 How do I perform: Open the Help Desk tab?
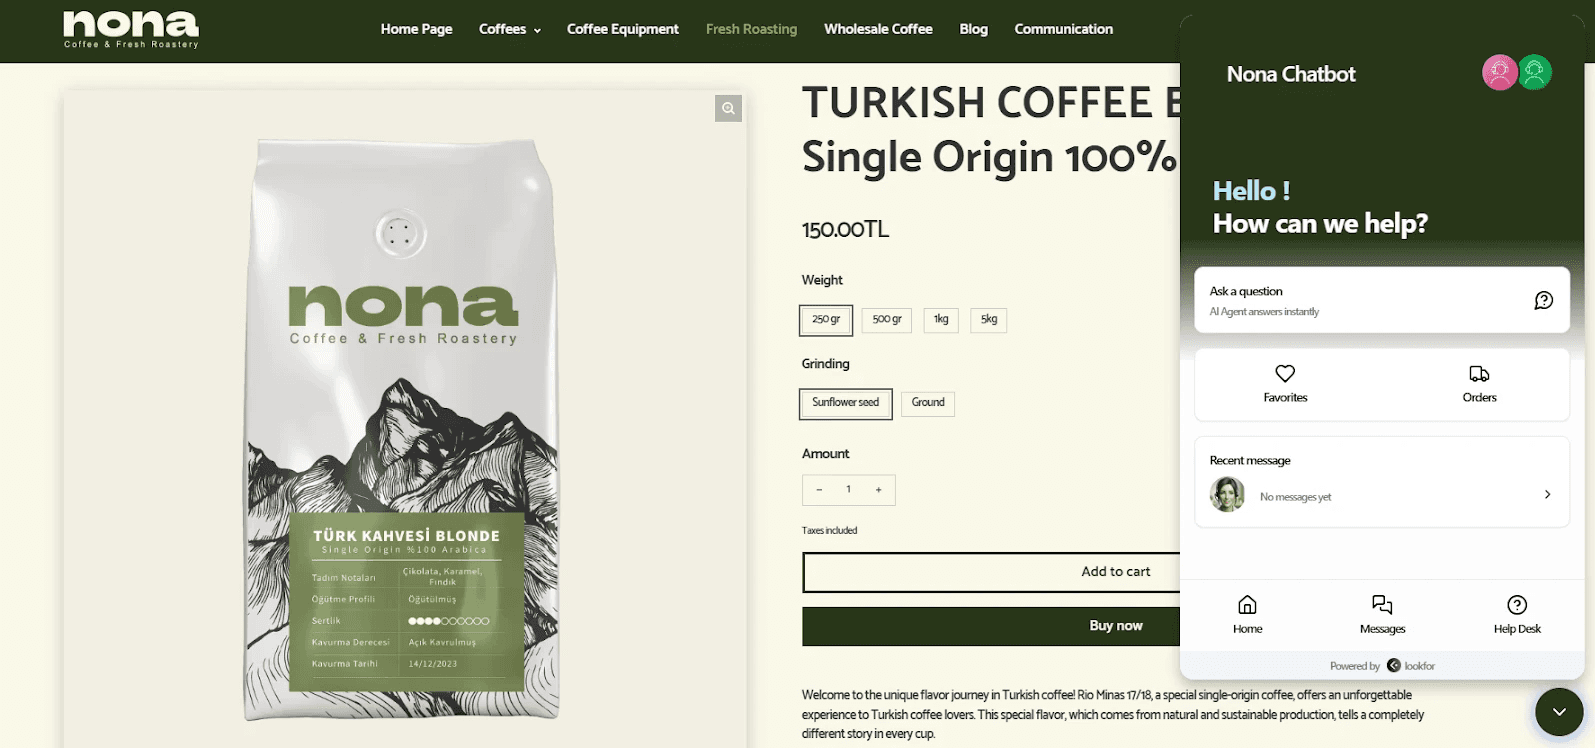click(1517, 614)
